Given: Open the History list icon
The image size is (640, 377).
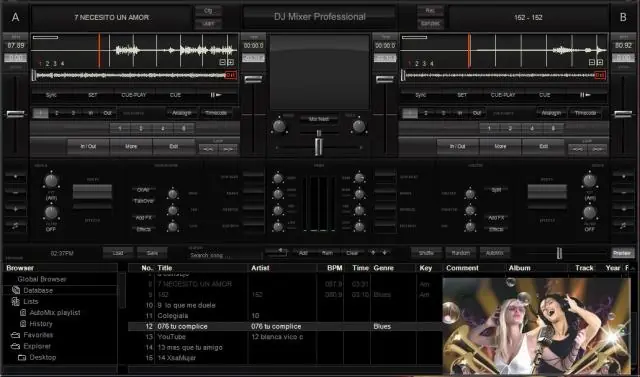Looking at the screenshot, I should pyautogui.click(x=23, y=324).
